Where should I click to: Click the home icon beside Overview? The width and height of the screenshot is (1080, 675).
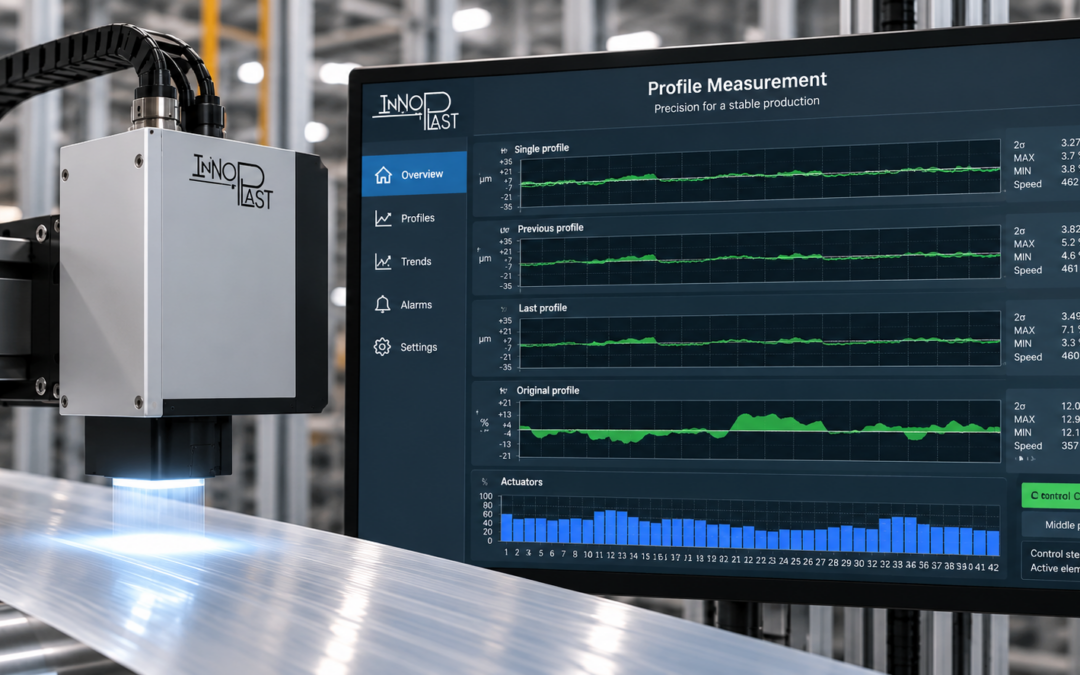click(x=383, y=175)
